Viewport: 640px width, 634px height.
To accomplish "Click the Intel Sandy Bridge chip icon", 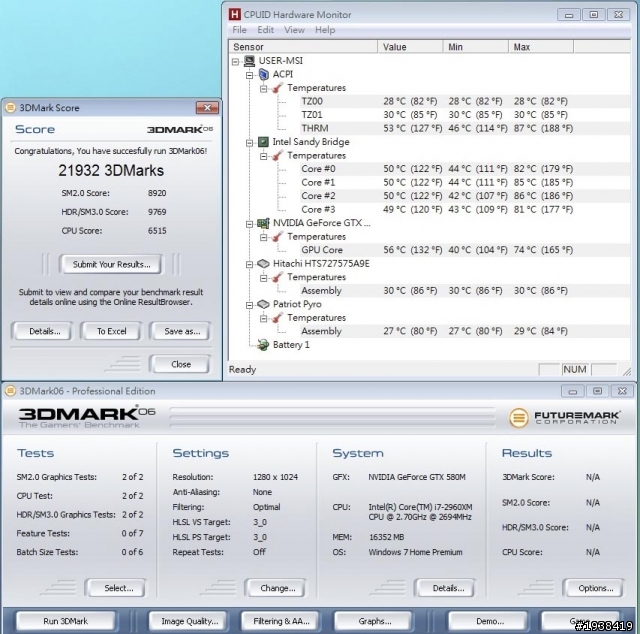I will (263, 142).
